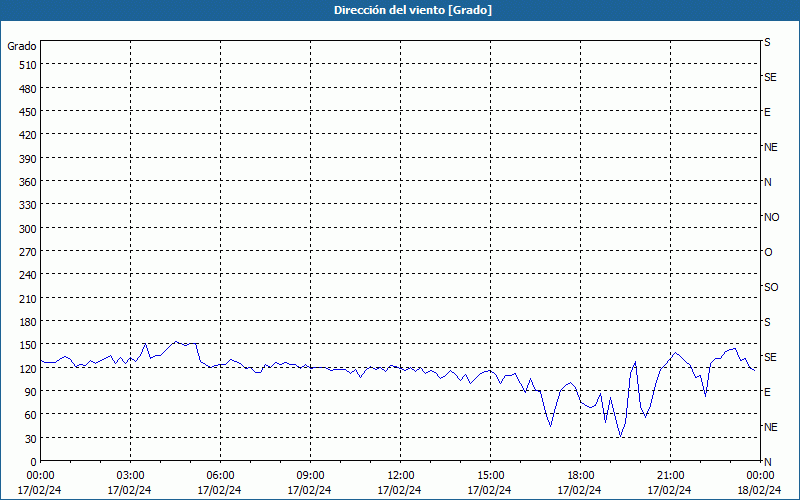This screenshot has height=500, width=800.
Task: Select the 18:00 time label on the x-axis
Action: pyautogui.click(x=581, y=476)
